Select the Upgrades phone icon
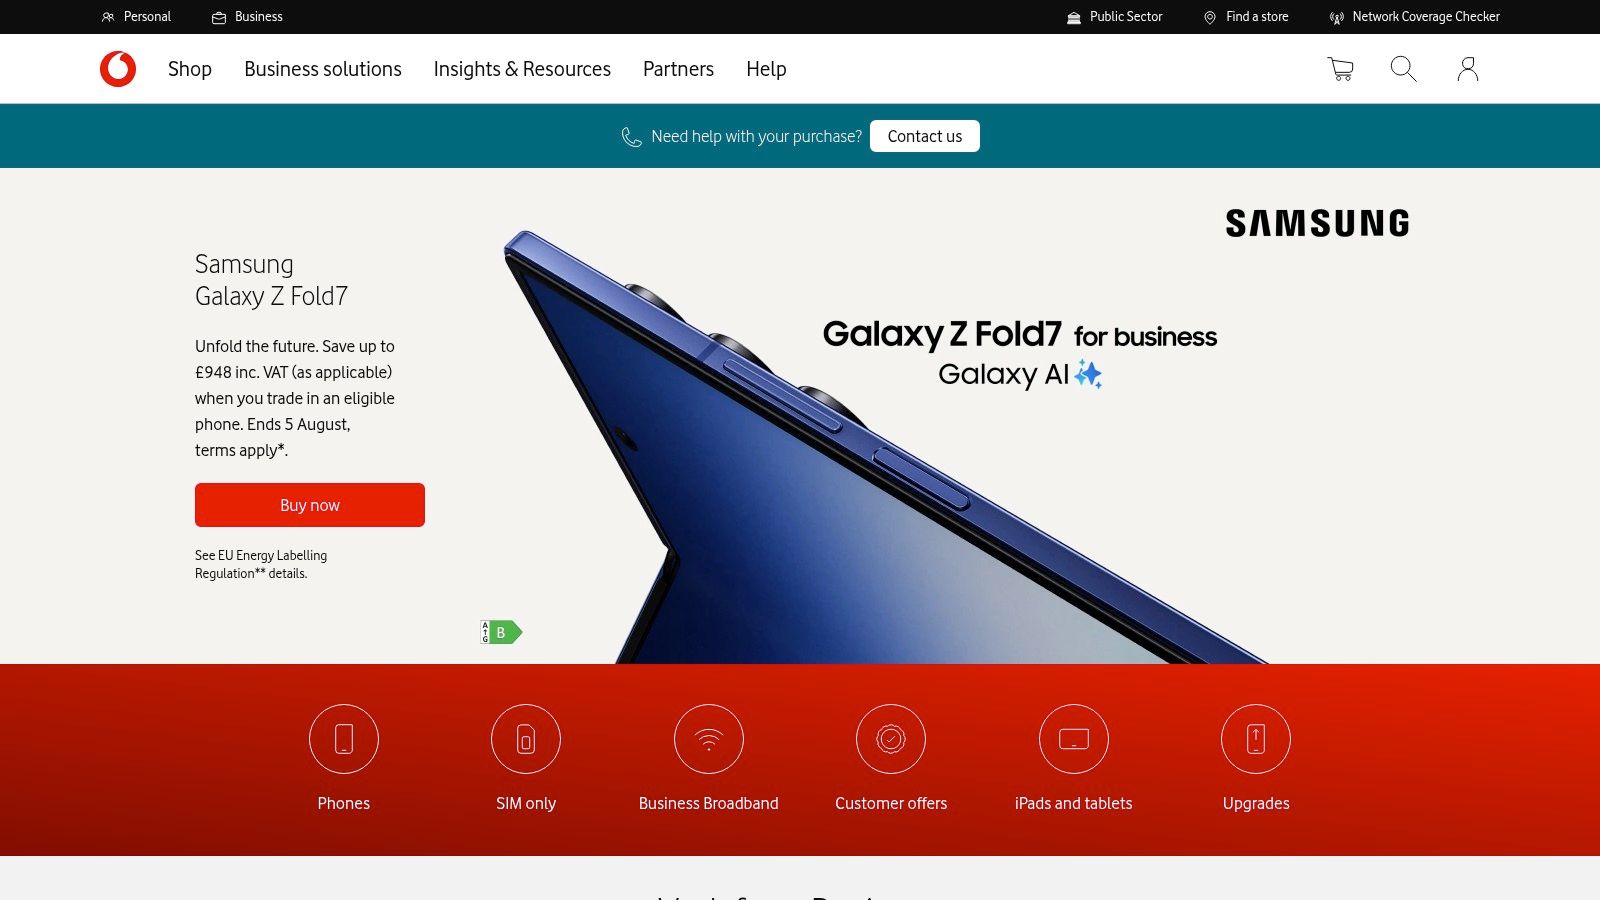Screen dimensions: 1600x900 pyautogui.click(x=1256, y=739)
